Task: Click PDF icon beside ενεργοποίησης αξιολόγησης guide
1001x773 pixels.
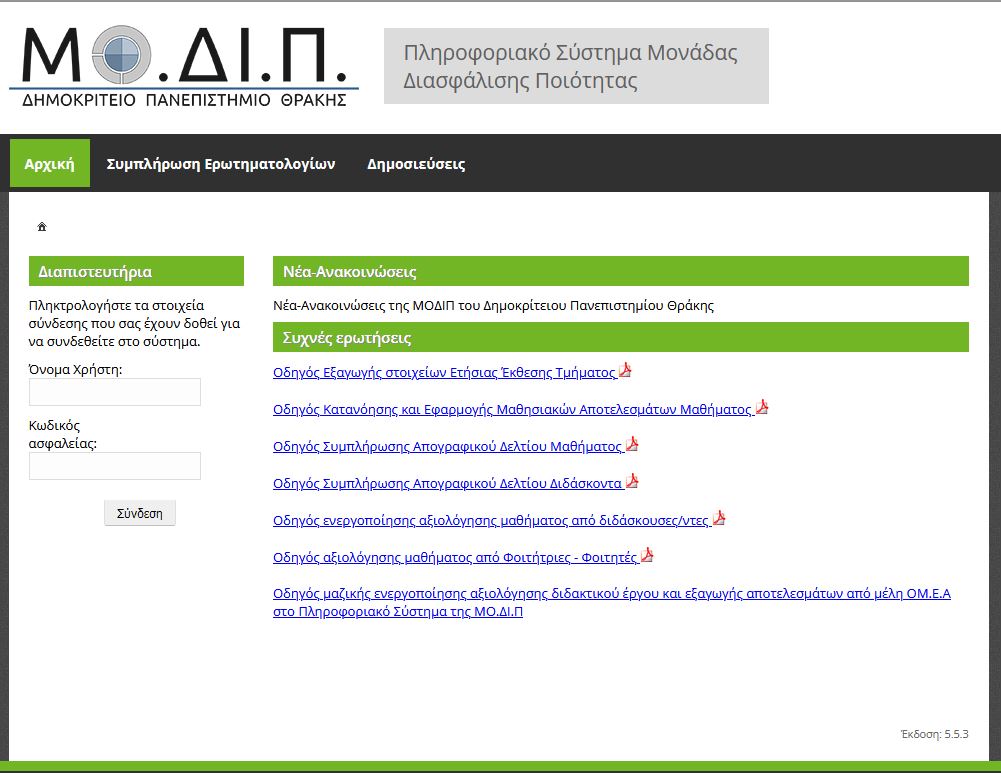Action: [x=718, y=519]
